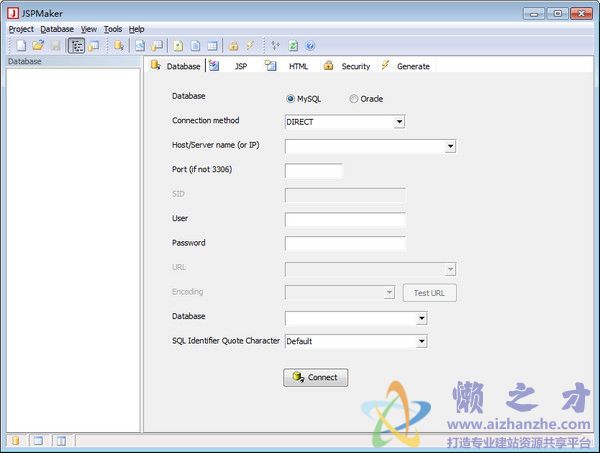Click the JSPMaker application logo icon
The image size is (600, 453).
point(13,13)
